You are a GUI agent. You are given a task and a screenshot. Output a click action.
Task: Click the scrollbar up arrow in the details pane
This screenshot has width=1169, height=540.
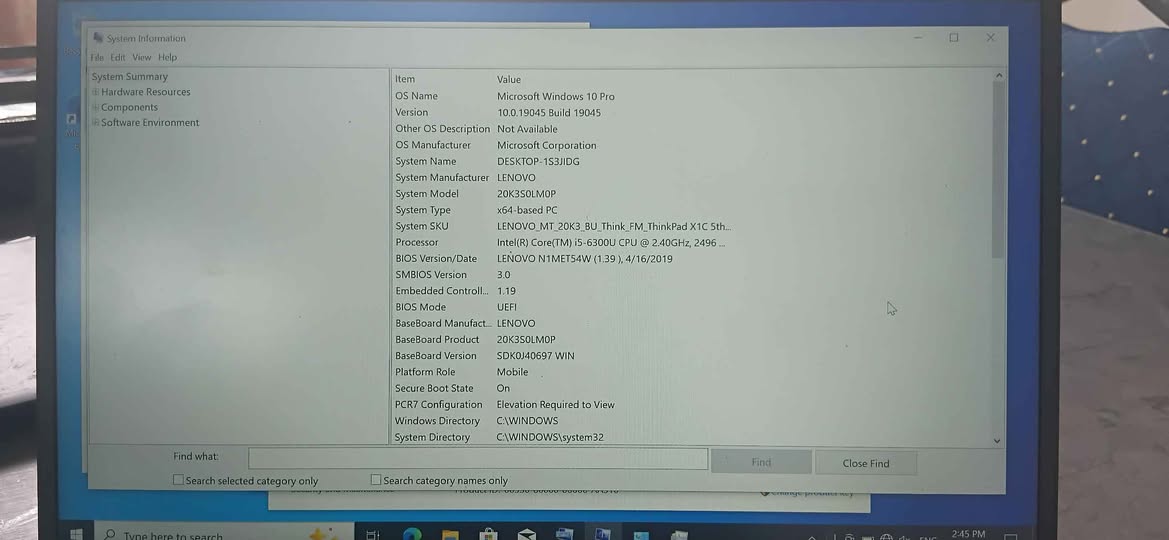999,75
